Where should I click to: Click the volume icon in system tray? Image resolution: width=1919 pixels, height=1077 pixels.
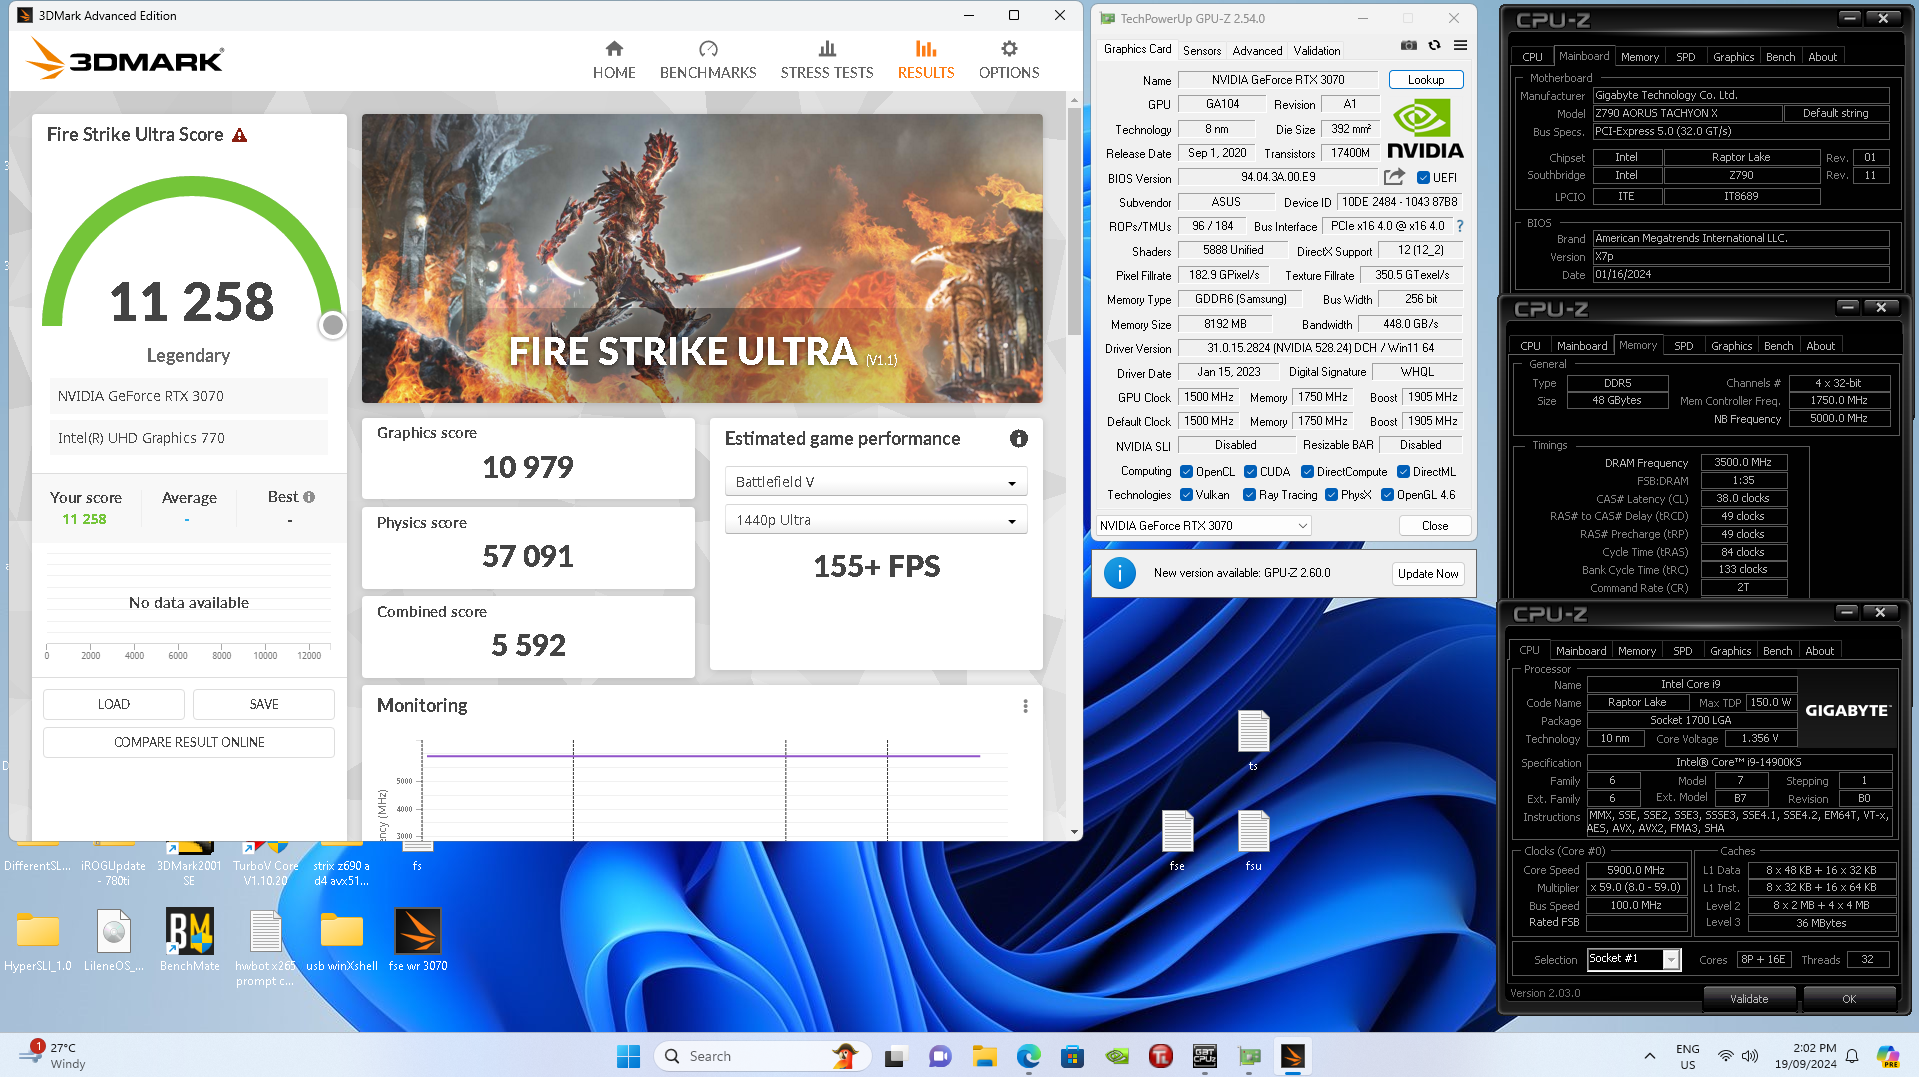tap(1750, 1056)
